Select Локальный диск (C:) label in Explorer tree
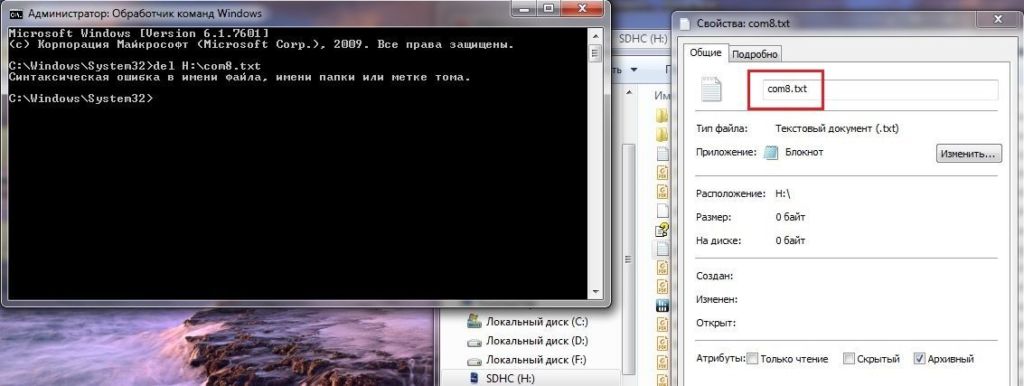 [x=537, y=322]
